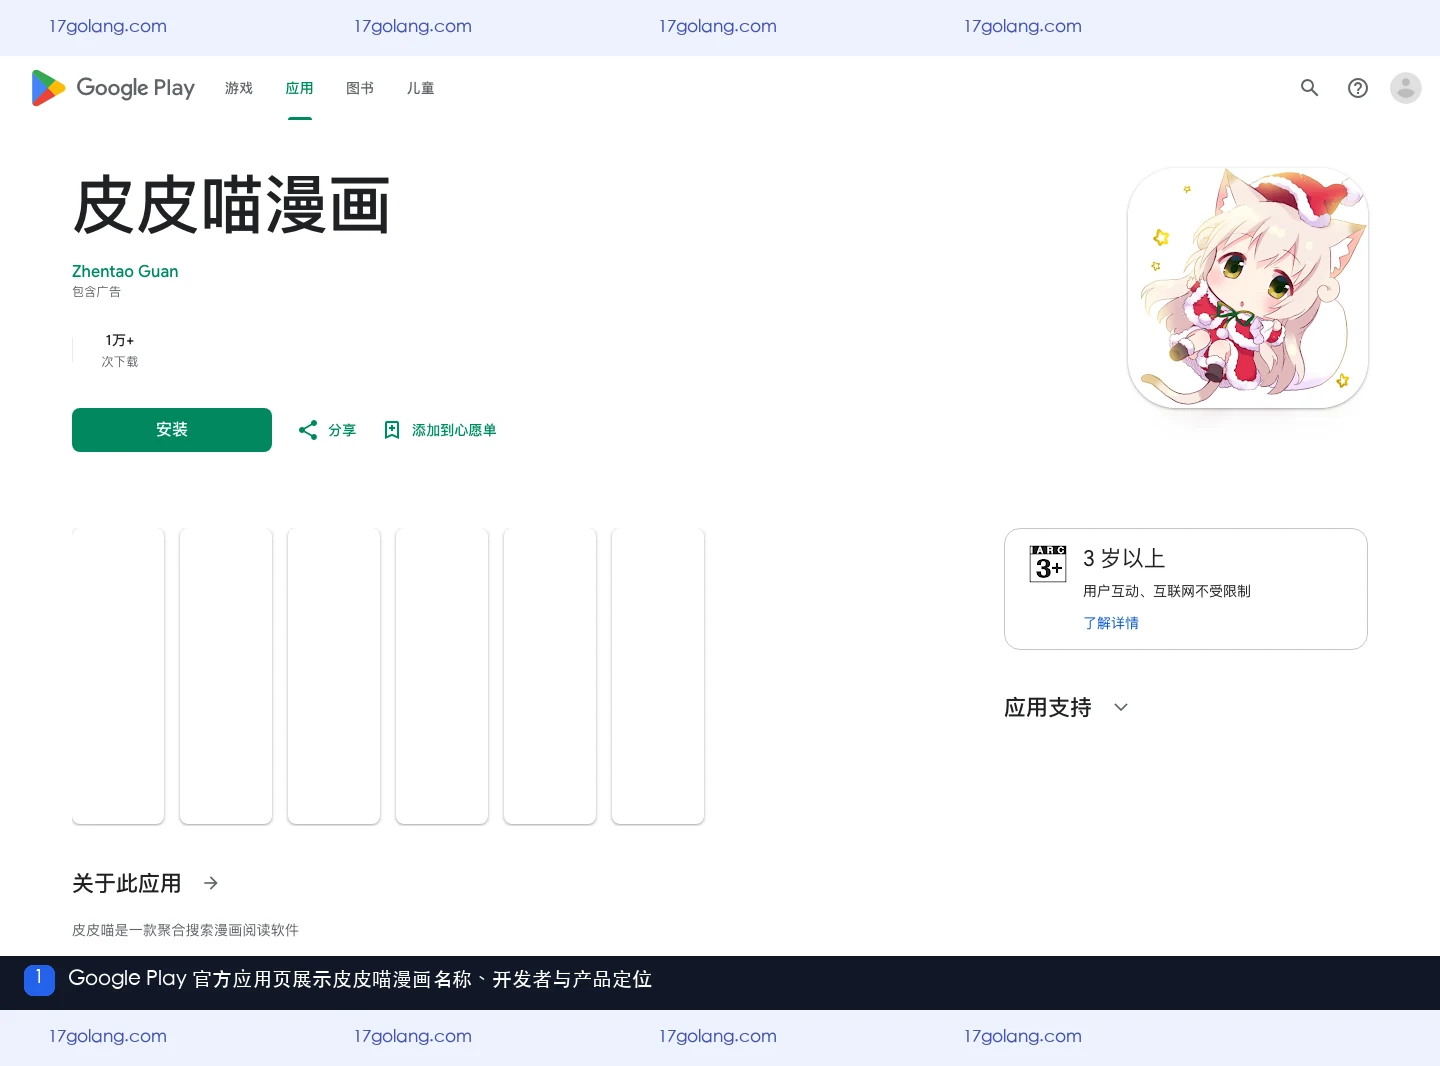This screenshot has width=1440, height=1066.
Task: Select the 应用 tab
Action: click(299, 88)
